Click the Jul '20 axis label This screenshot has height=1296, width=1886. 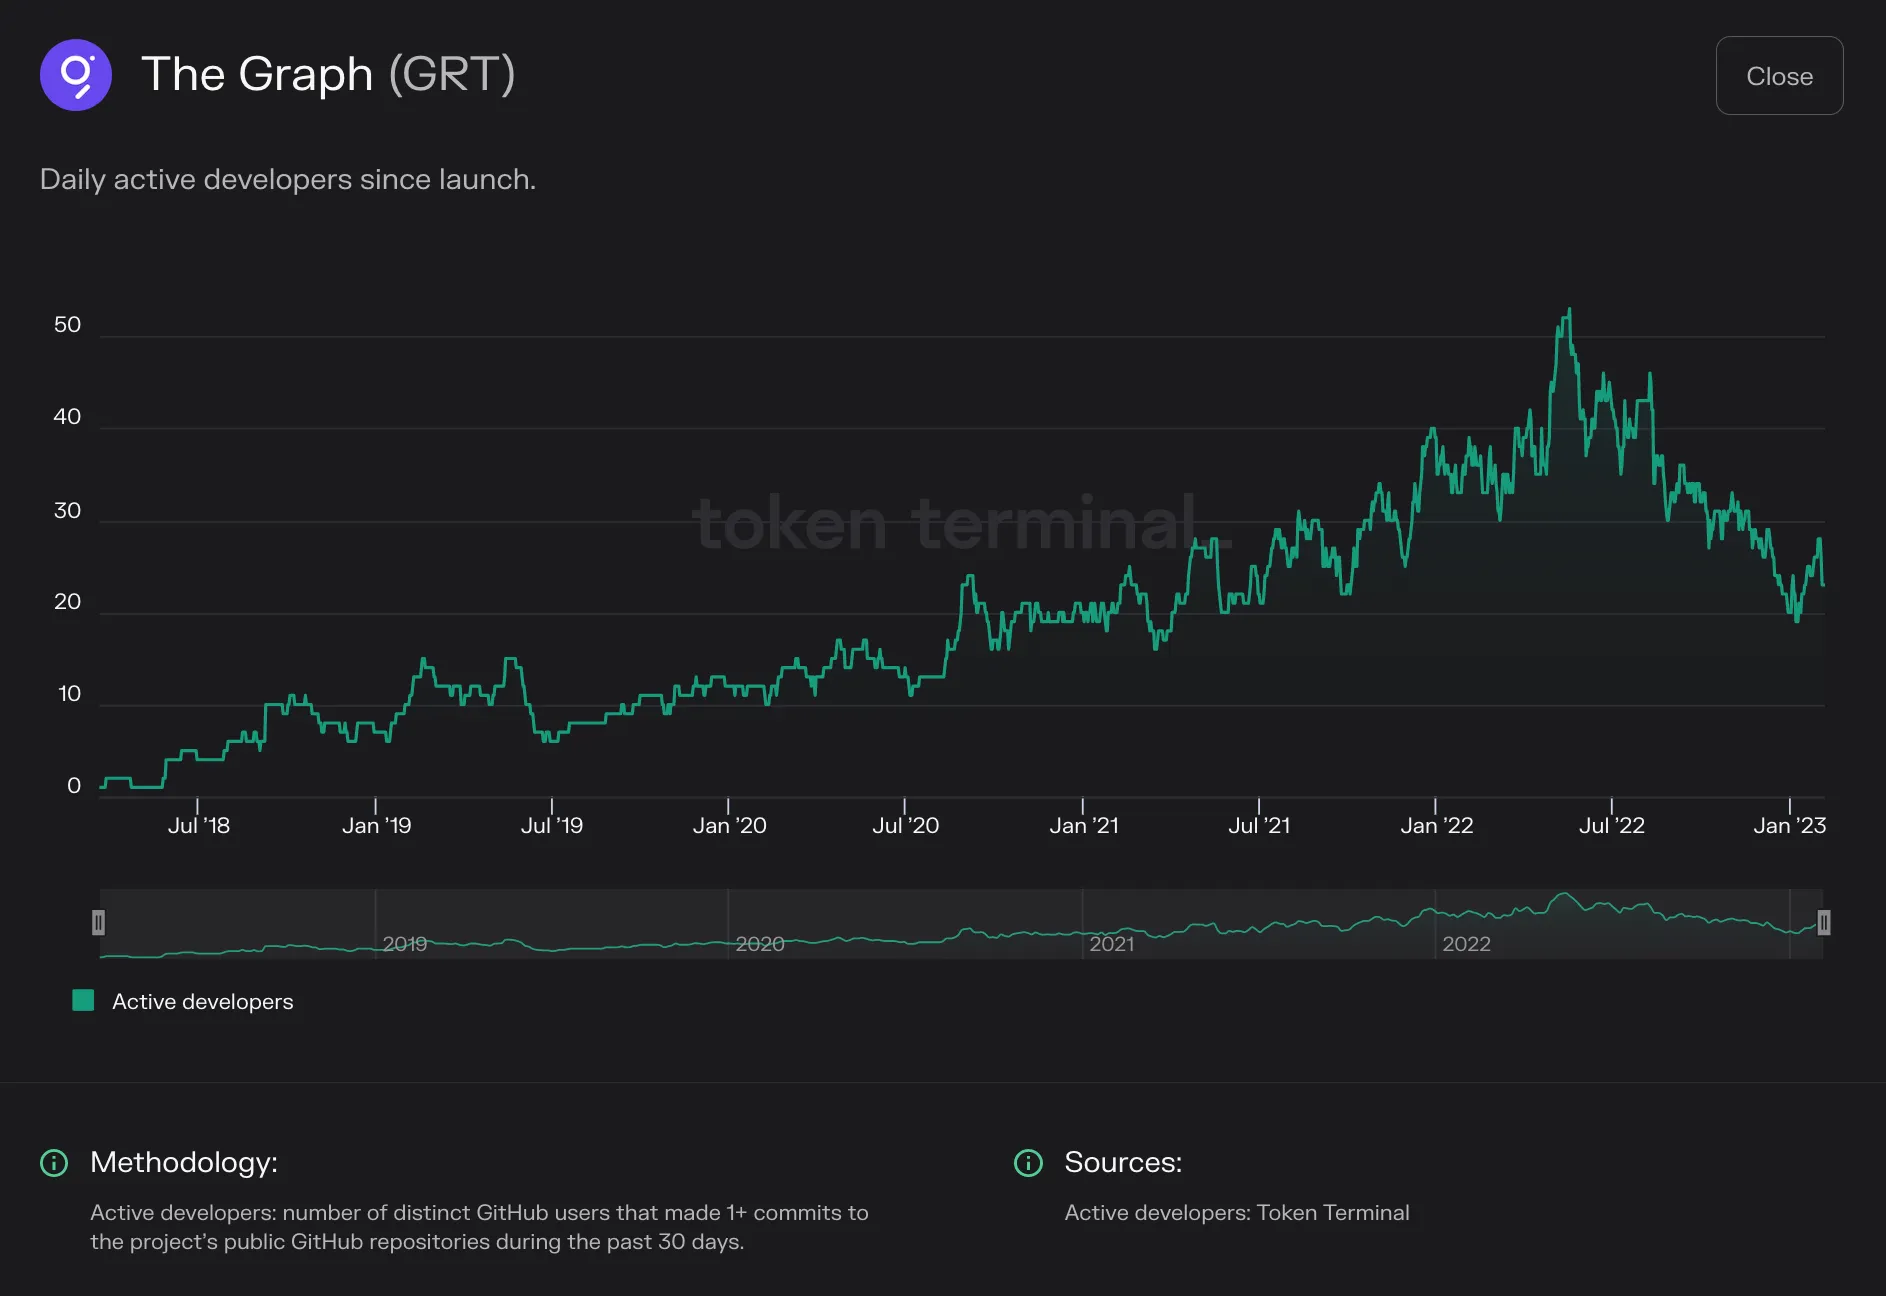pos(905,826)
